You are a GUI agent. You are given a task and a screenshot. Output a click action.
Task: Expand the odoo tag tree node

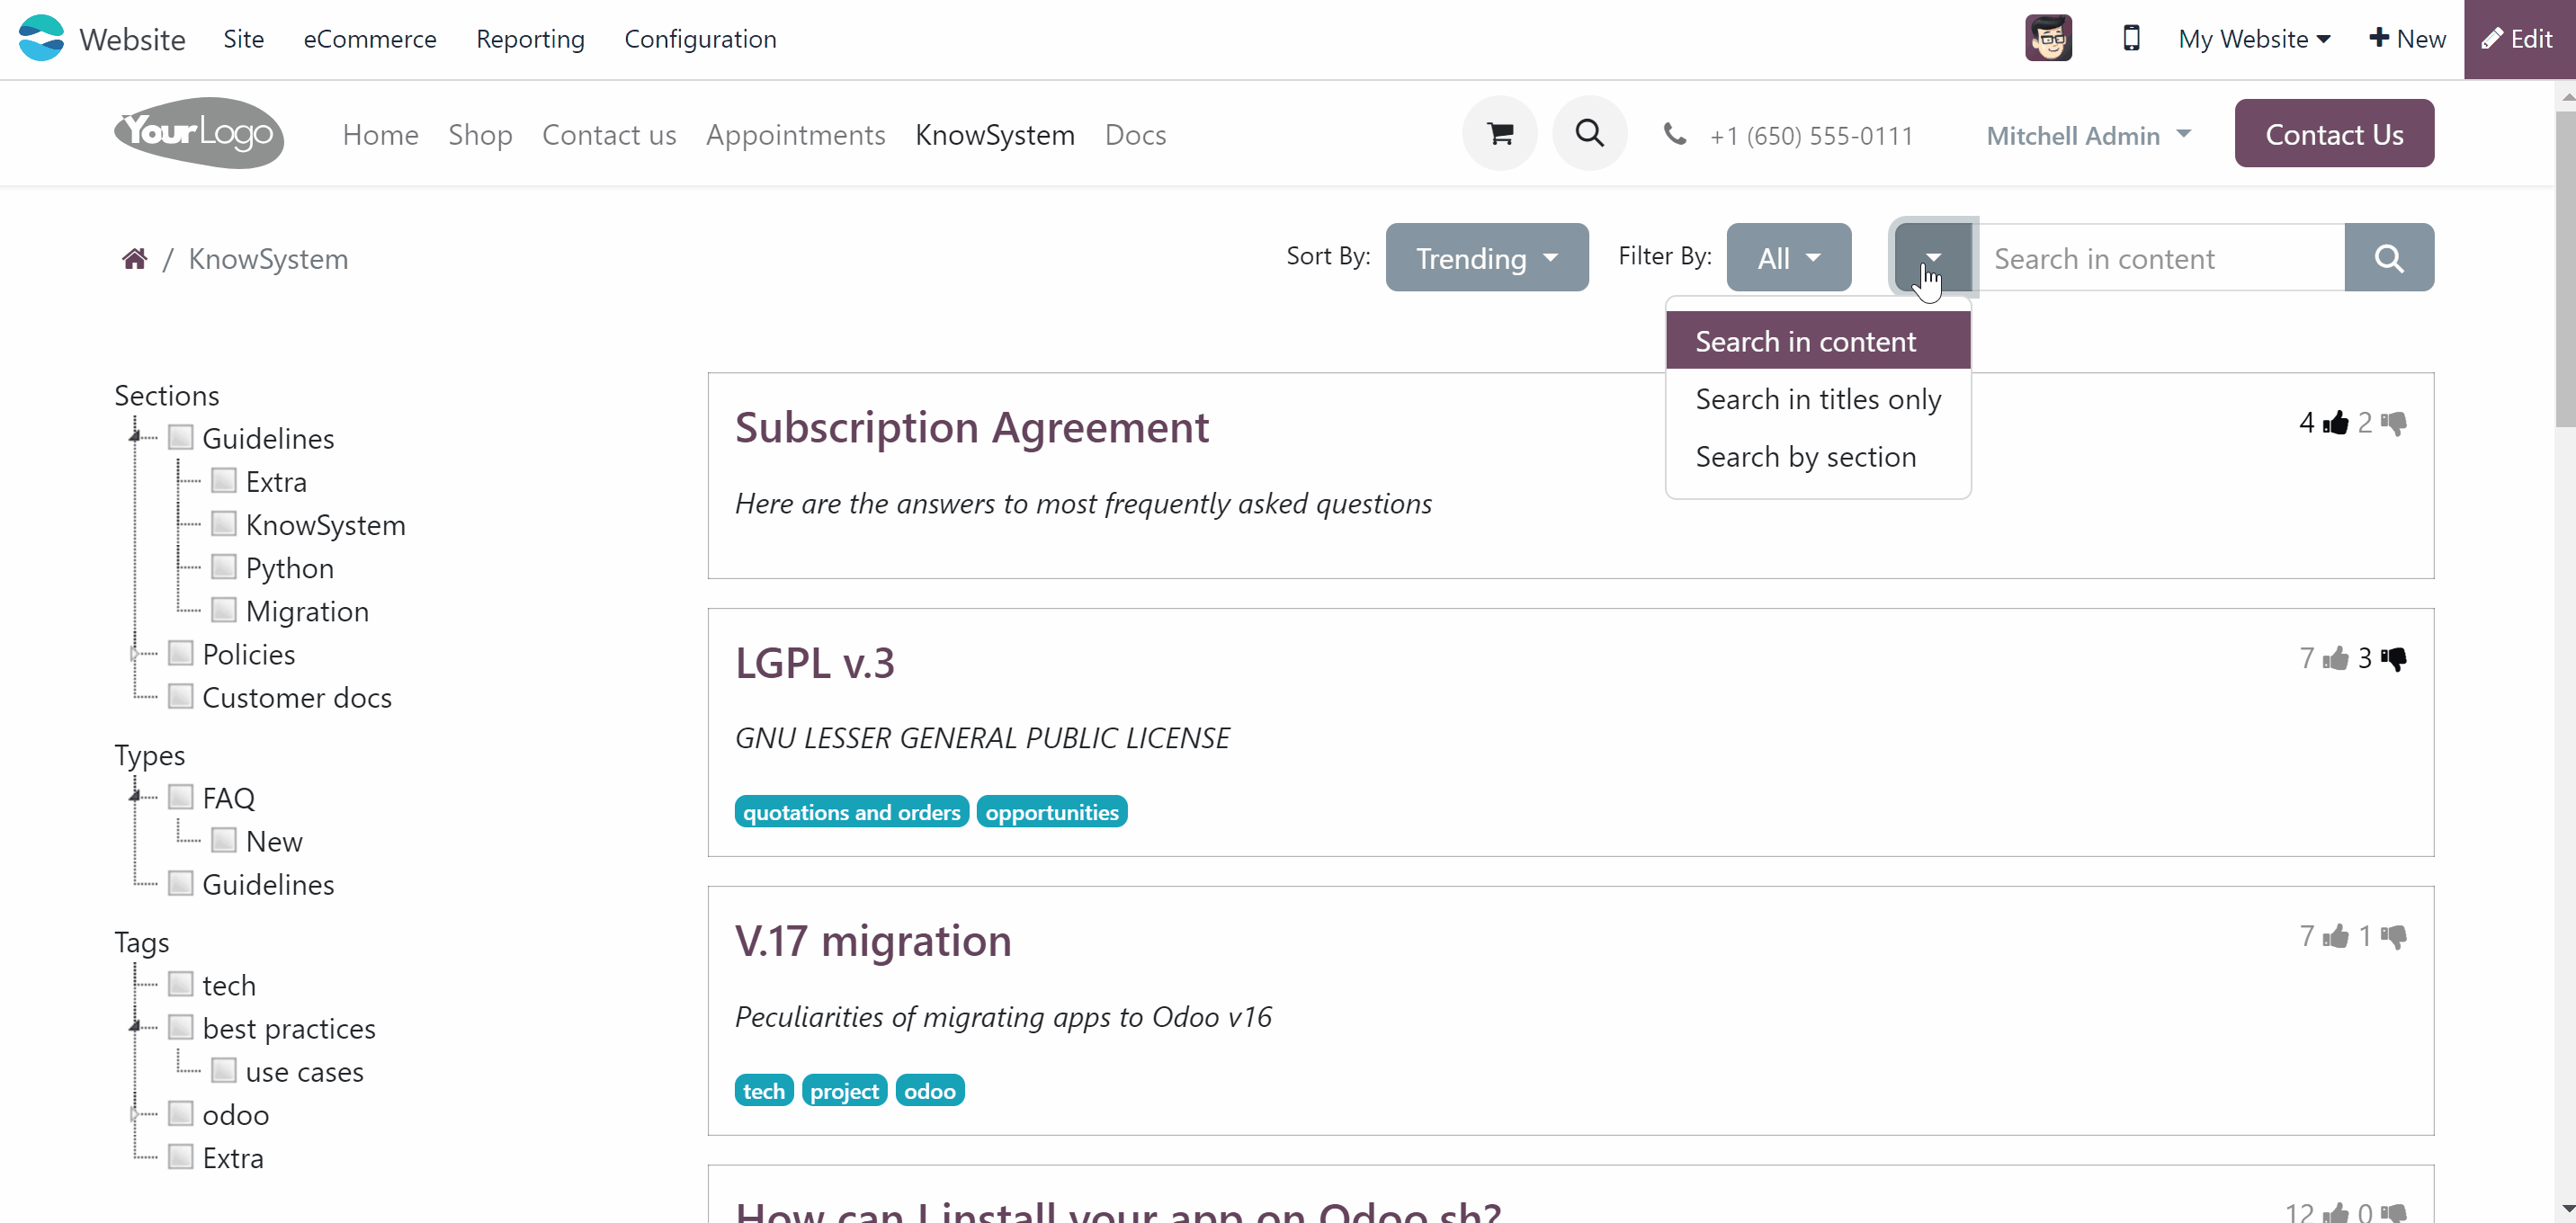click(x=135, y=1113)
